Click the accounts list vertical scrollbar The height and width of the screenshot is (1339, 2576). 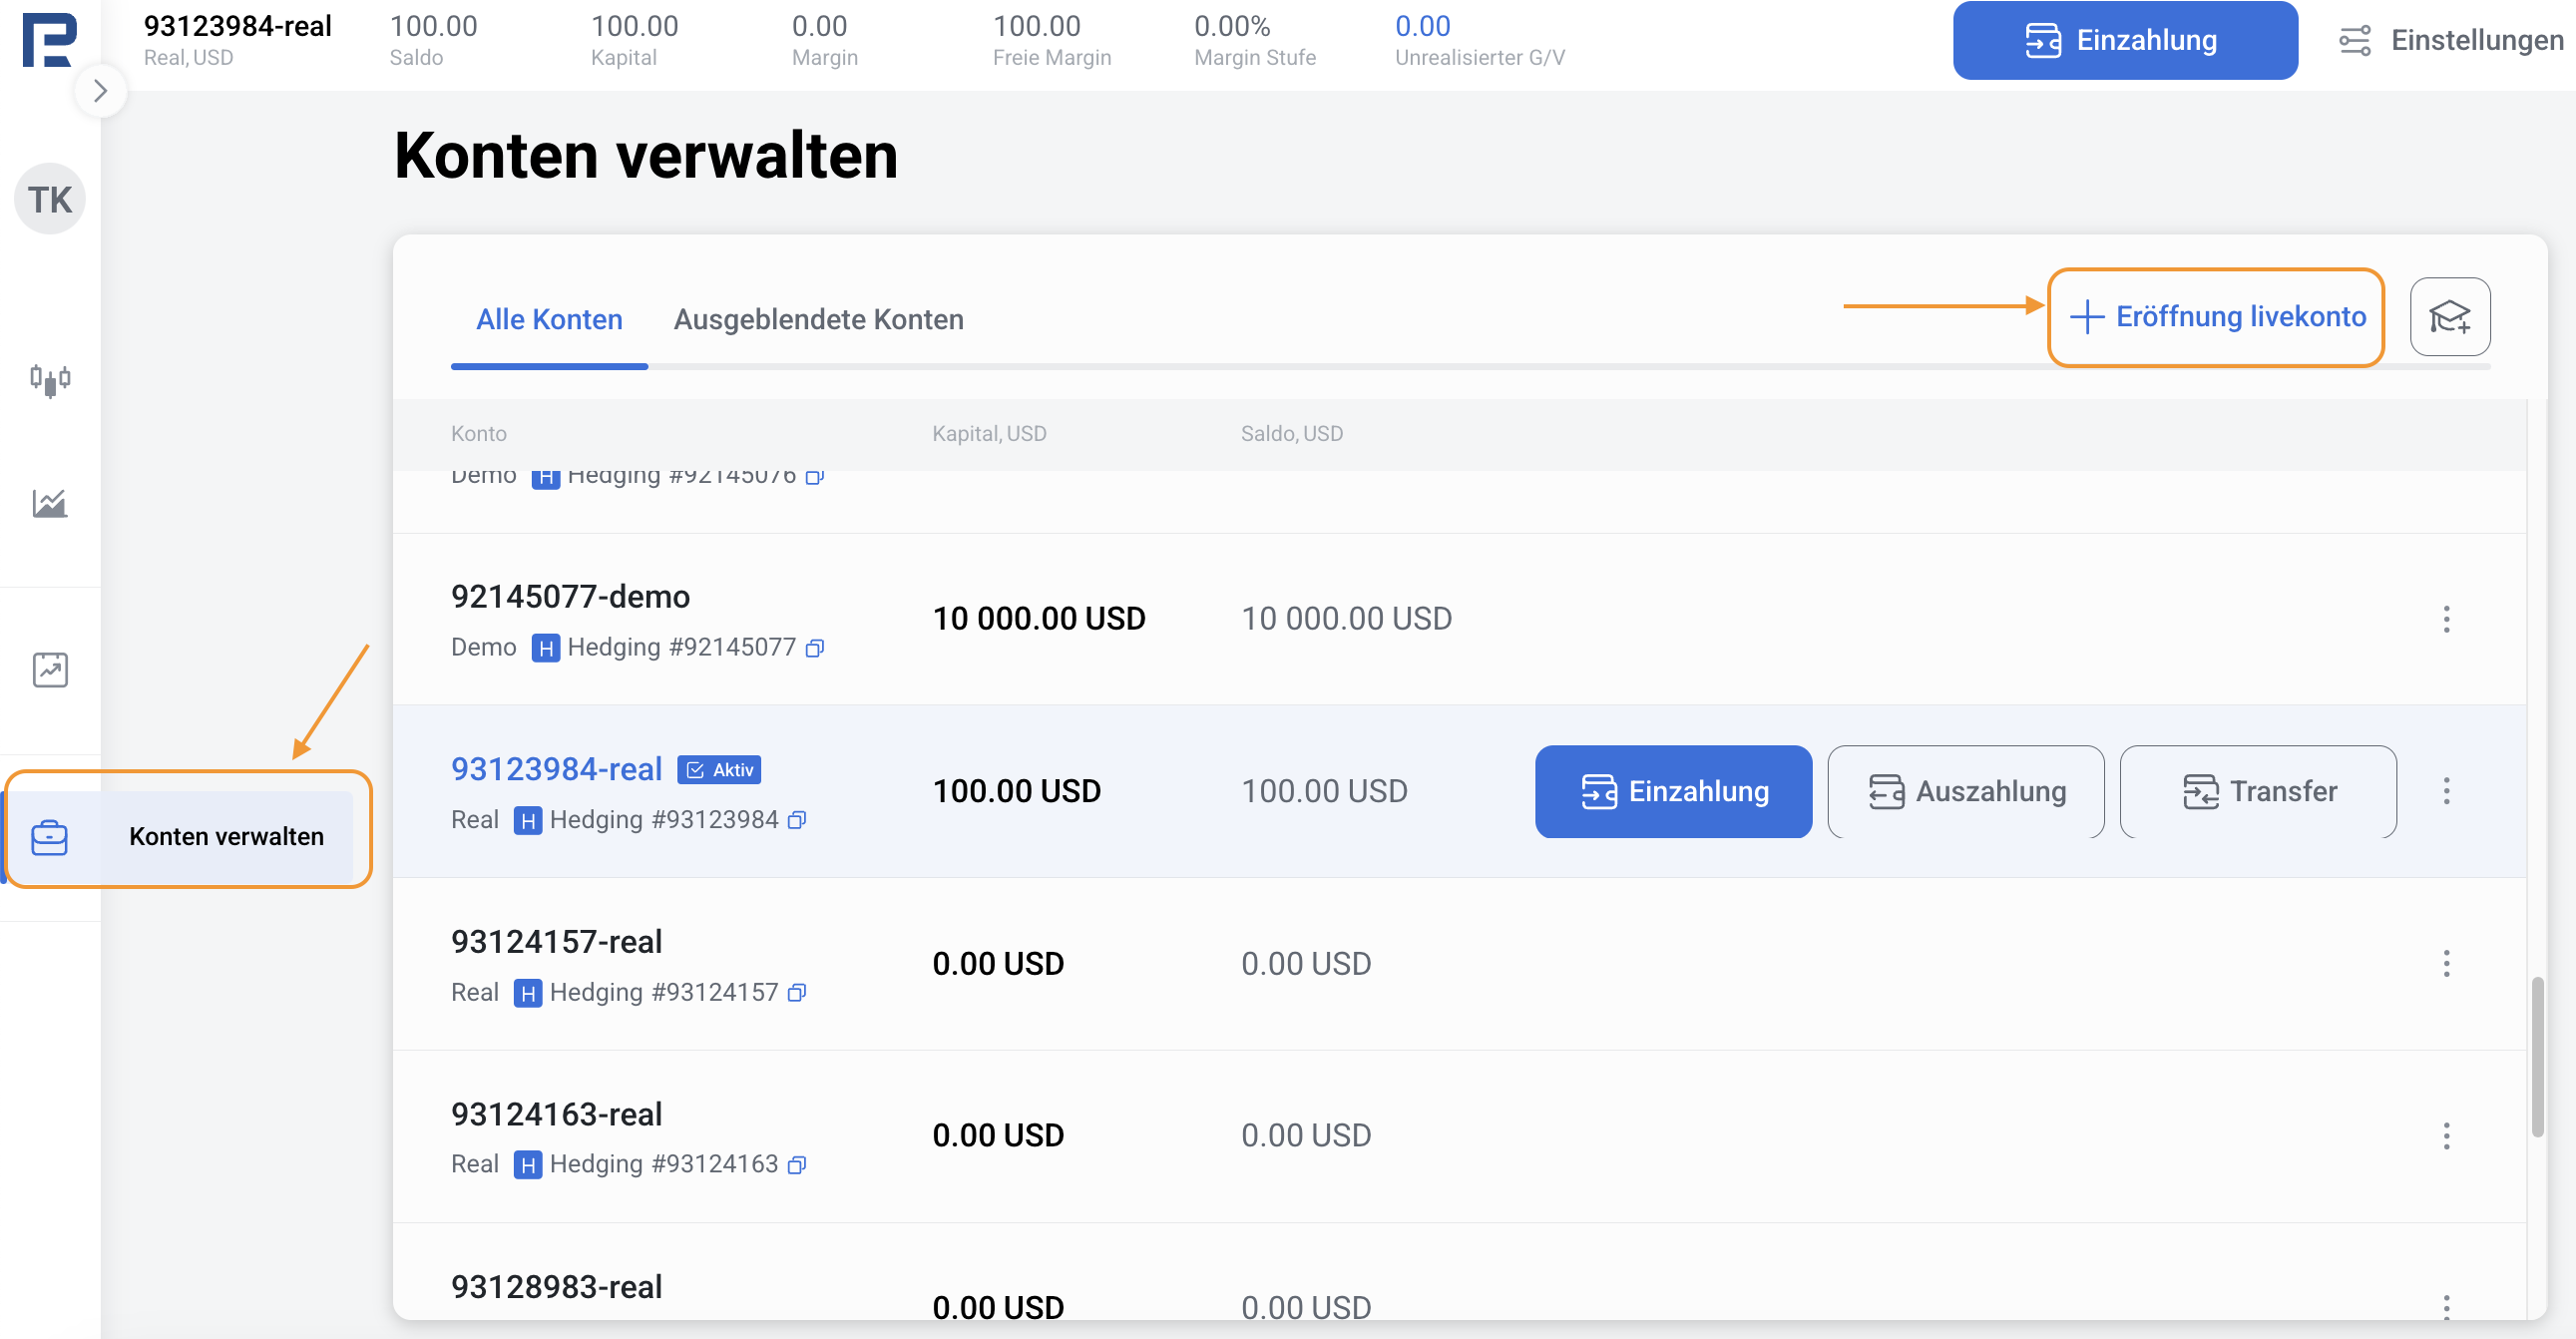pyautogui.click(x=2537, y=1056)
